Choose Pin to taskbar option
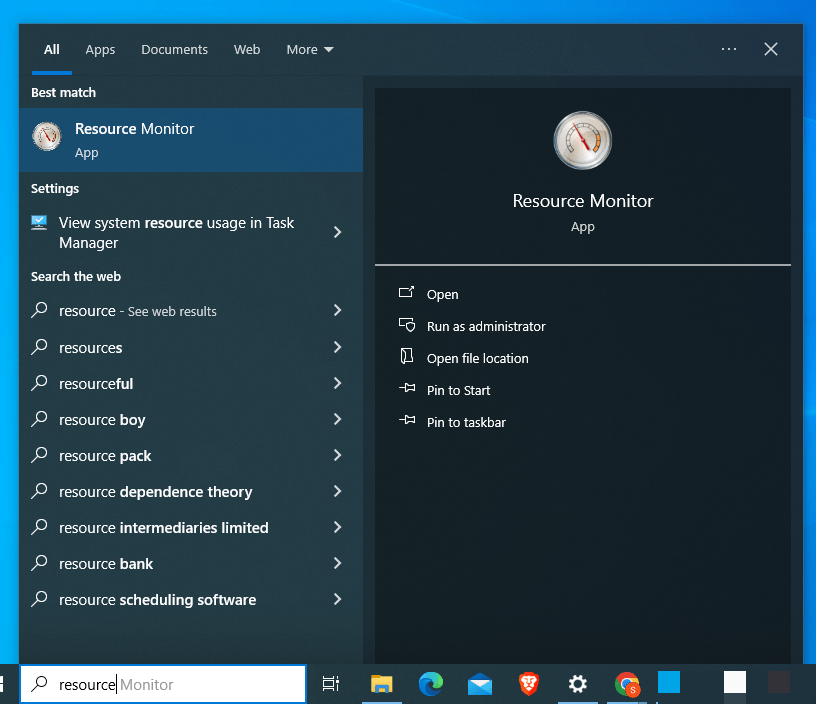 click(465, 422)
